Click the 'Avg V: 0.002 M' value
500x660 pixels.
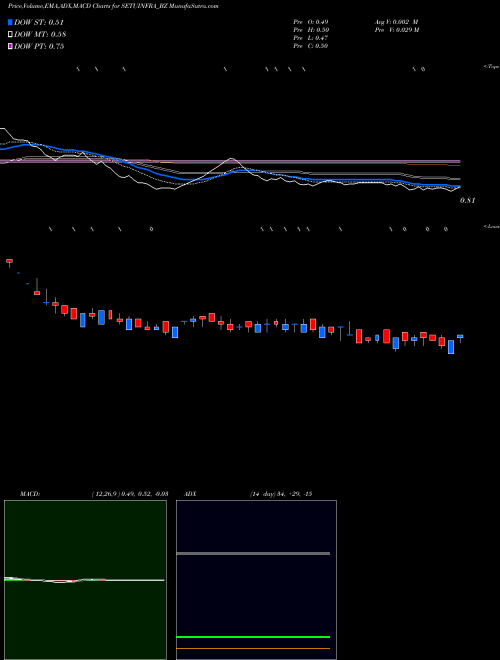pos(396,22)
